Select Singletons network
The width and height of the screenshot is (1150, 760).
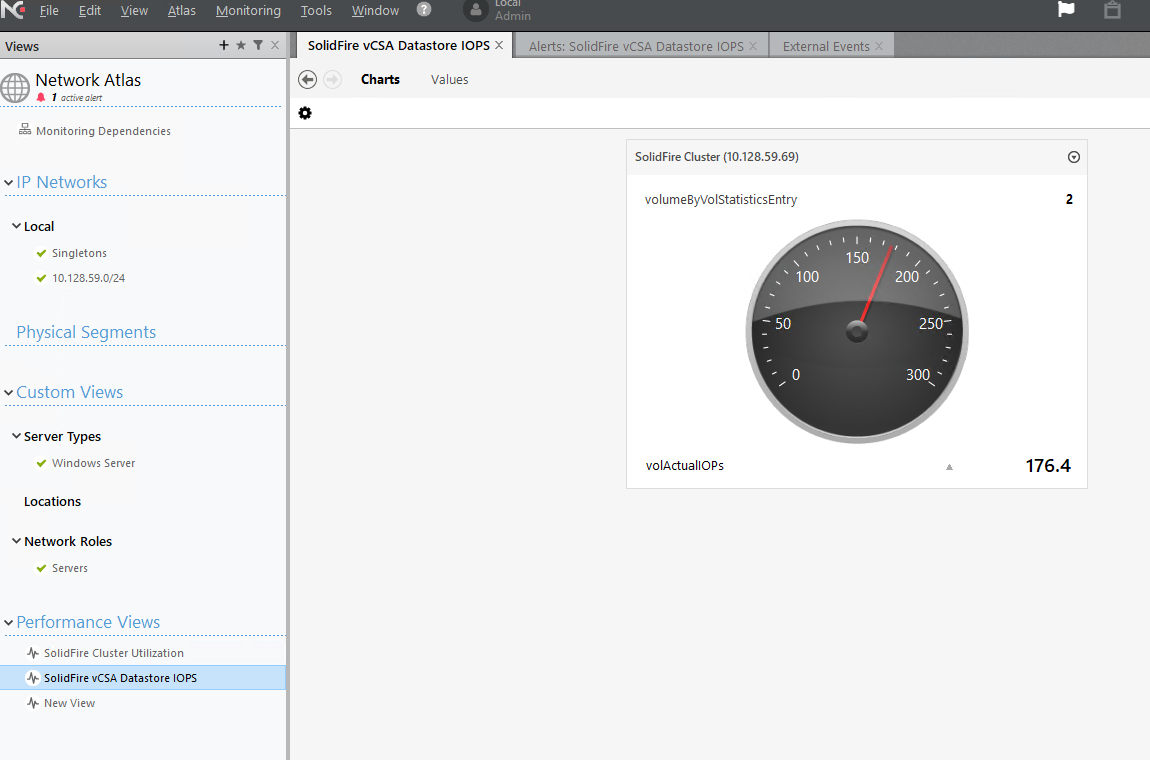pyautogui.click(x=79, y=253)
